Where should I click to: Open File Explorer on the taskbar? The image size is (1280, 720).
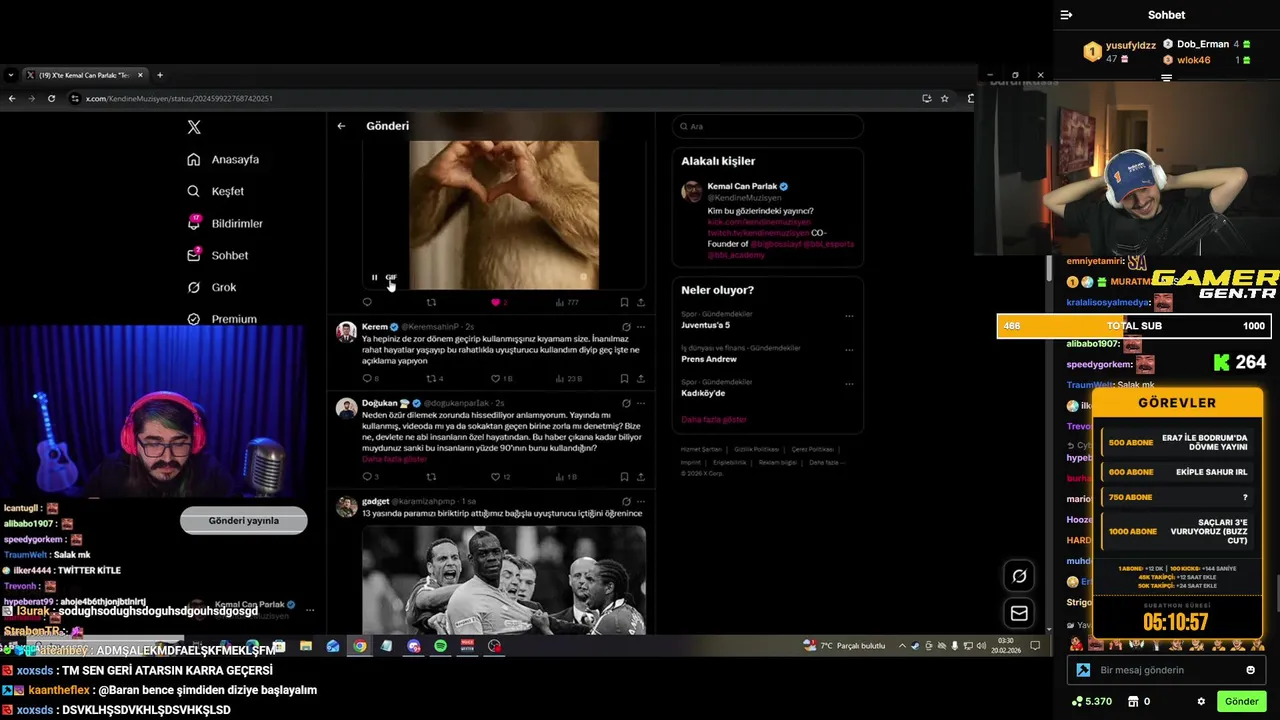[x=305, y=646]
